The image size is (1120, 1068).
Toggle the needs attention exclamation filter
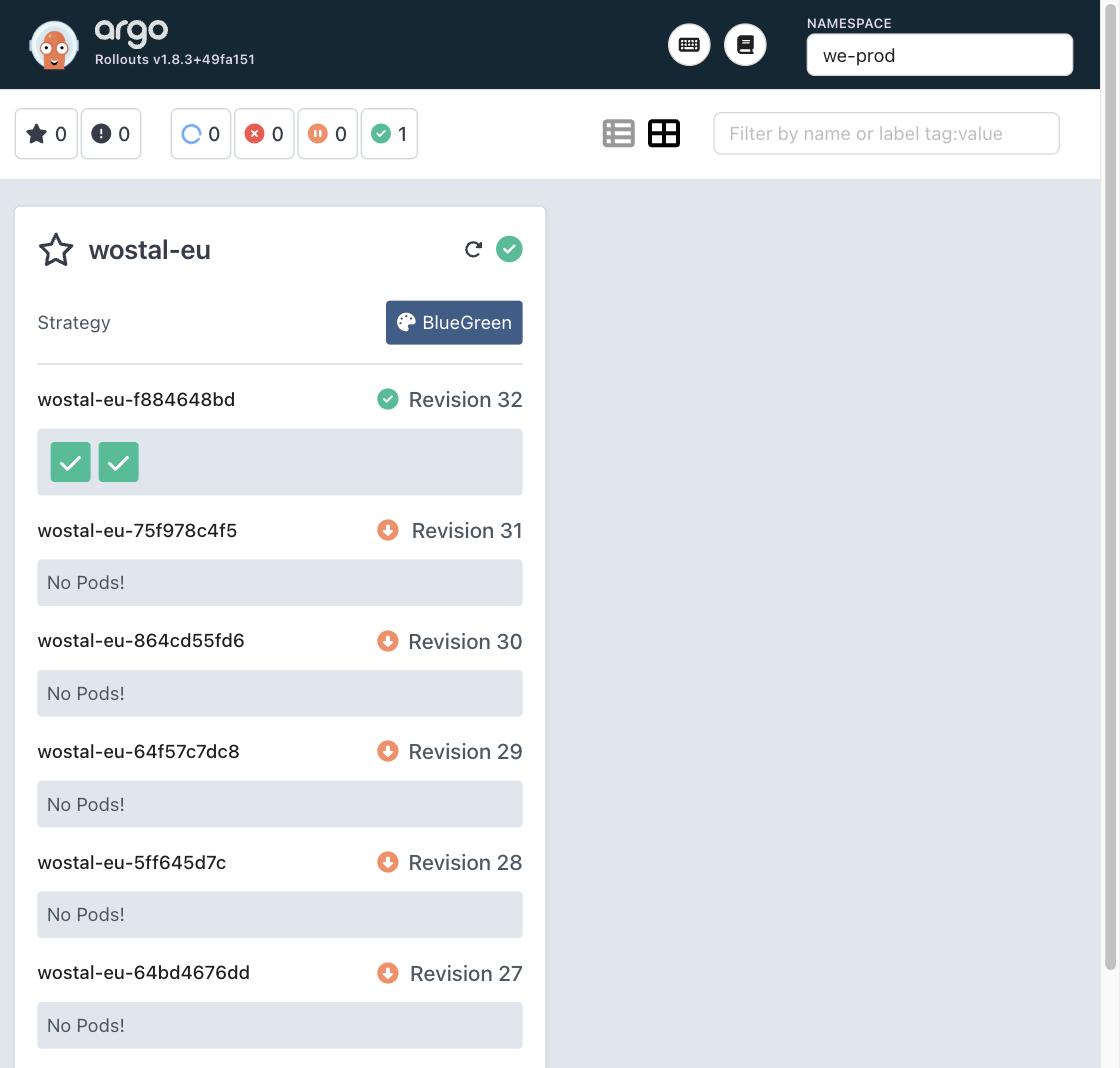[111, 134]
